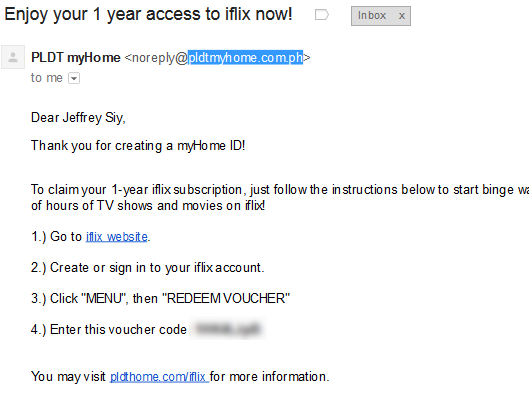
Task: Open the iflix website link
Action: 117,237
